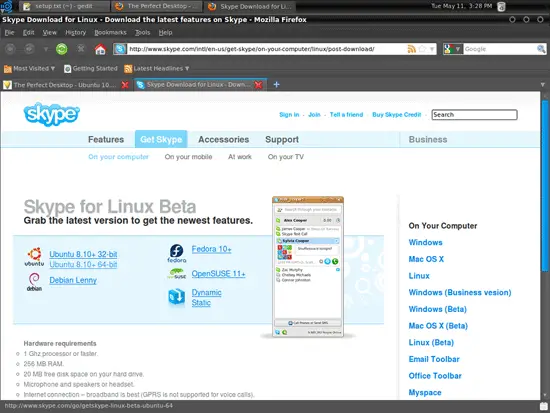Screen dimensions: 550x413
Task: Click the blue download box icon
Action: tap(176, 297)
